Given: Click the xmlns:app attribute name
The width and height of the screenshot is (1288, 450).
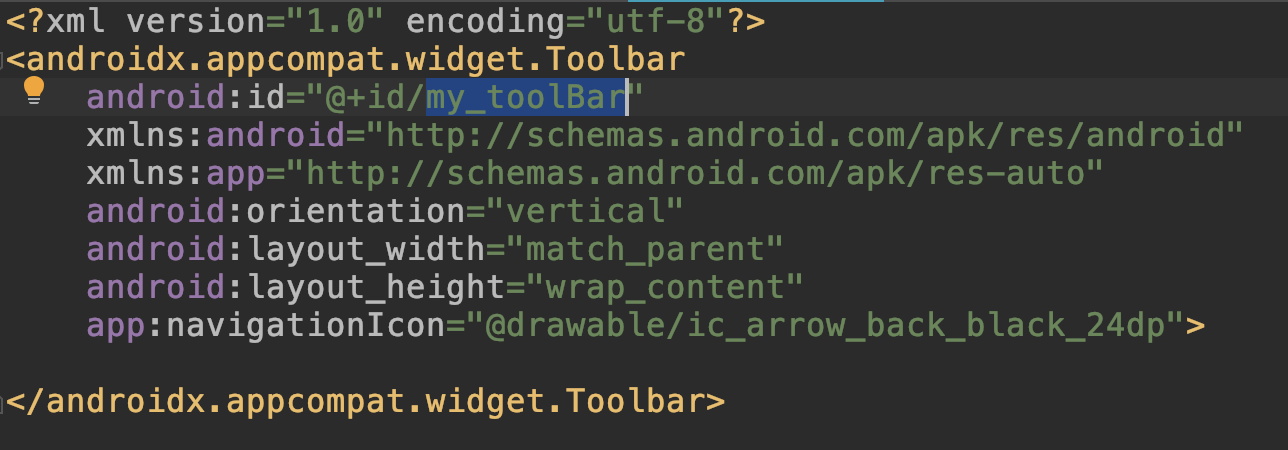Looking at the screenshot, I should coord(175,173).
